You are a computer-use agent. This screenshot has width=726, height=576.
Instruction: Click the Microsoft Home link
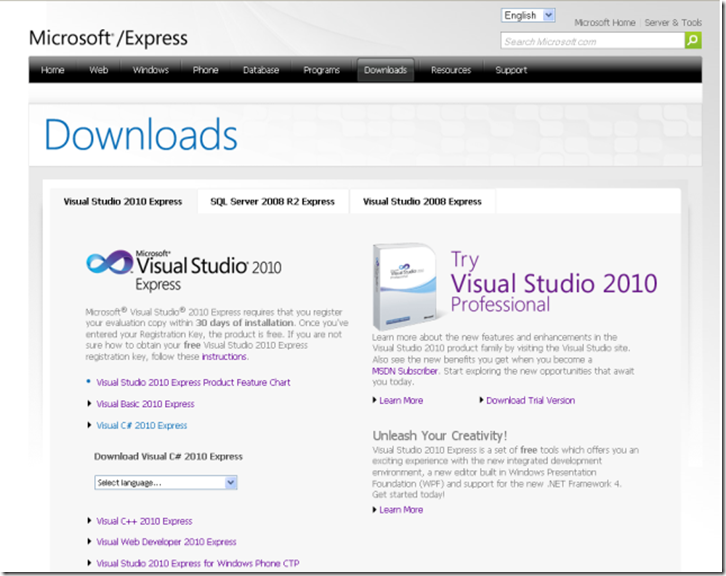pos(604,23)
